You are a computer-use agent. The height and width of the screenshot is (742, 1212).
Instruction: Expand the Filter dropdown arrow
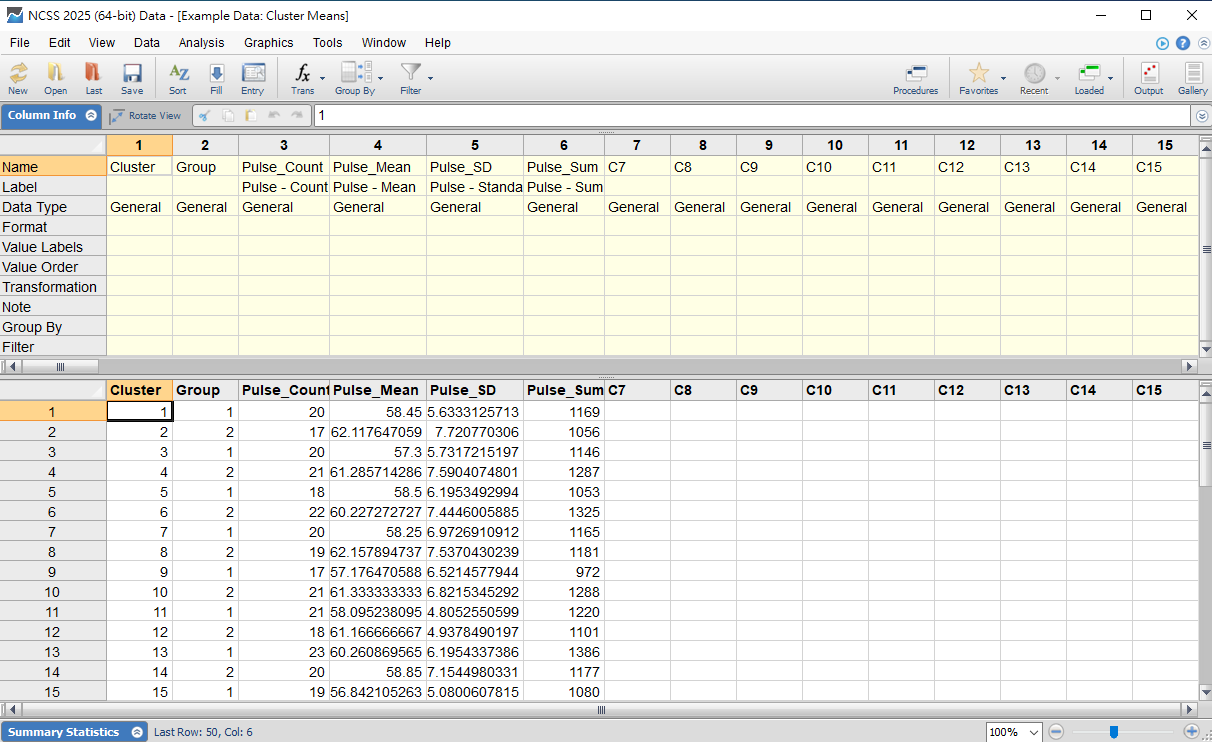431,78
